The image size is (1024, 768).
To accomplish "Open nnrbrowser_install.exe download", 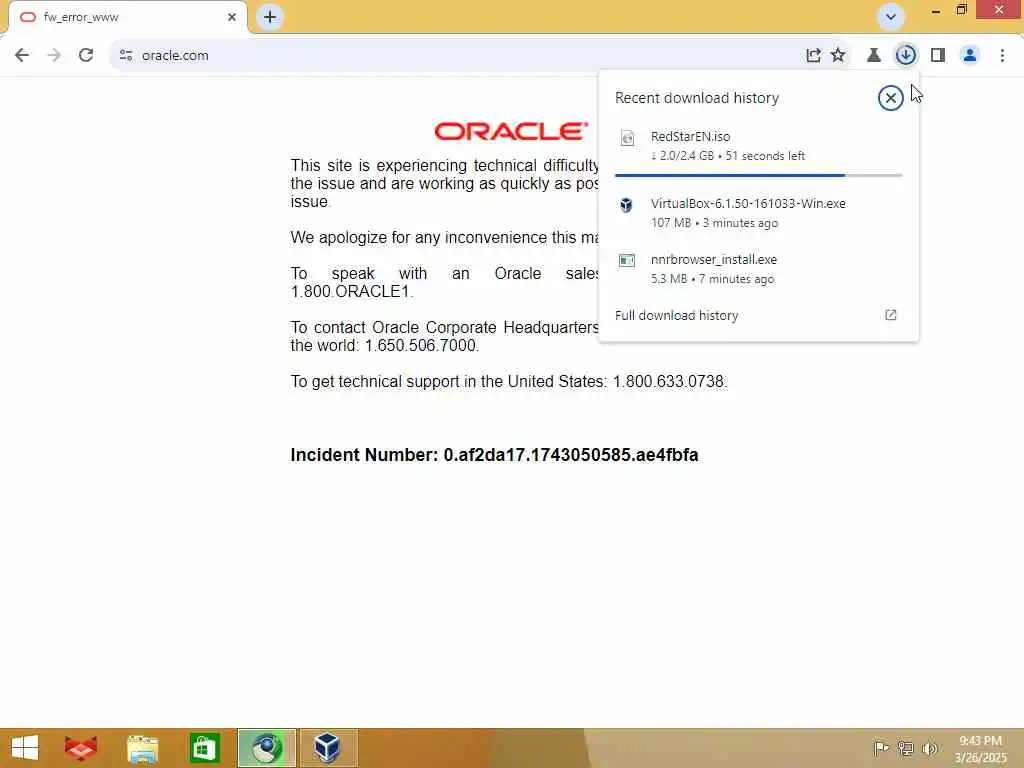I will [x=758, y=269].
